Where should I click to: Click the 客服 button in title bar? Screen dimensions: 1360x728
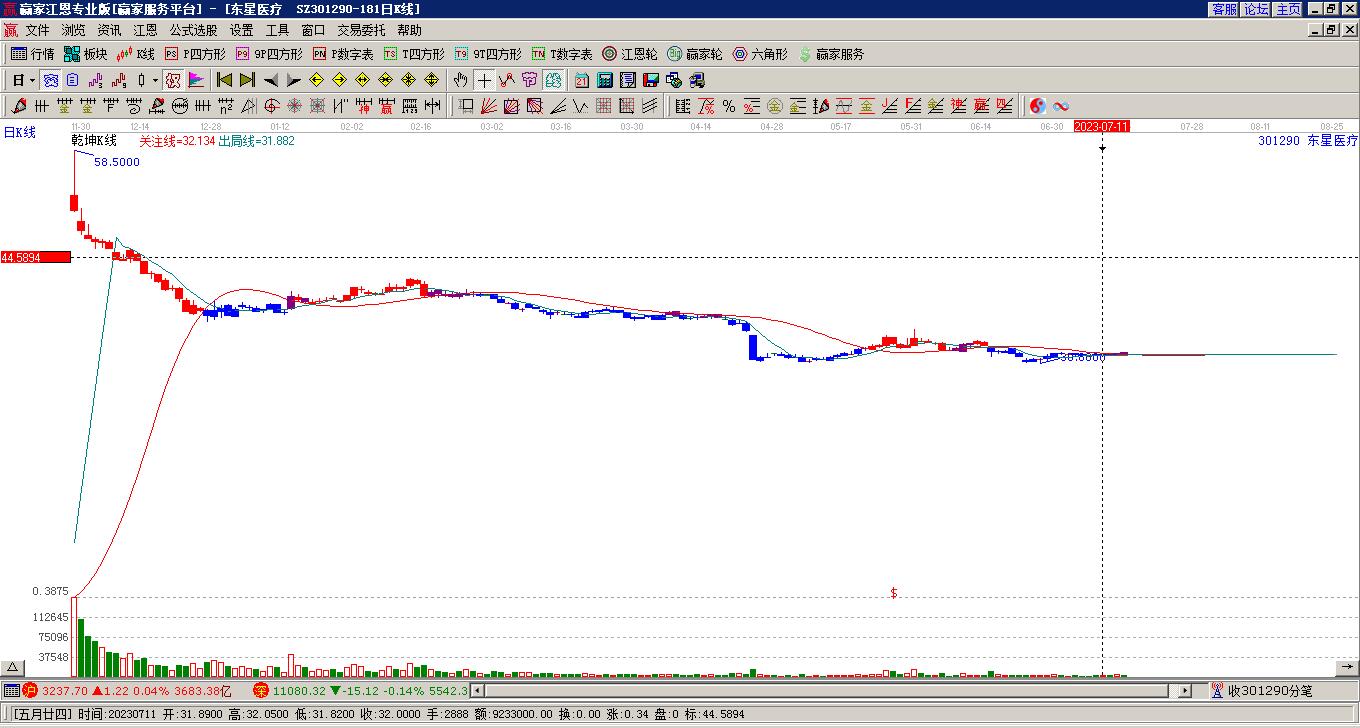(1224, 9)
